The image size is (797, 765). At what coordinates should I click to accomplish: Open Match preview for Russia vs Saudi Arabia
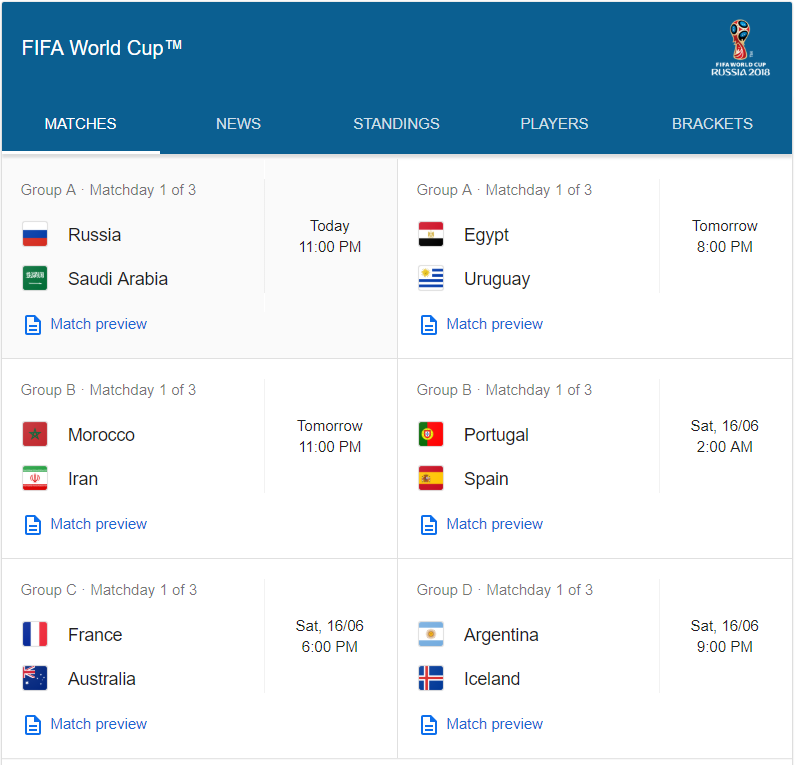coord(98,324)
